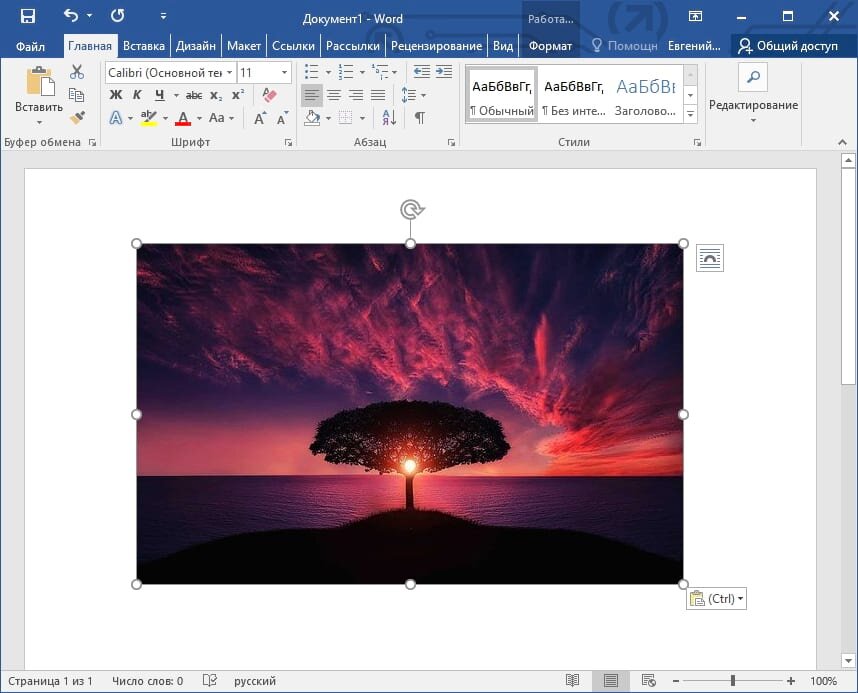The height and width of the screenshot is (693, 858).
Task: Switch to Web Layout view
Action: (648, 680)
